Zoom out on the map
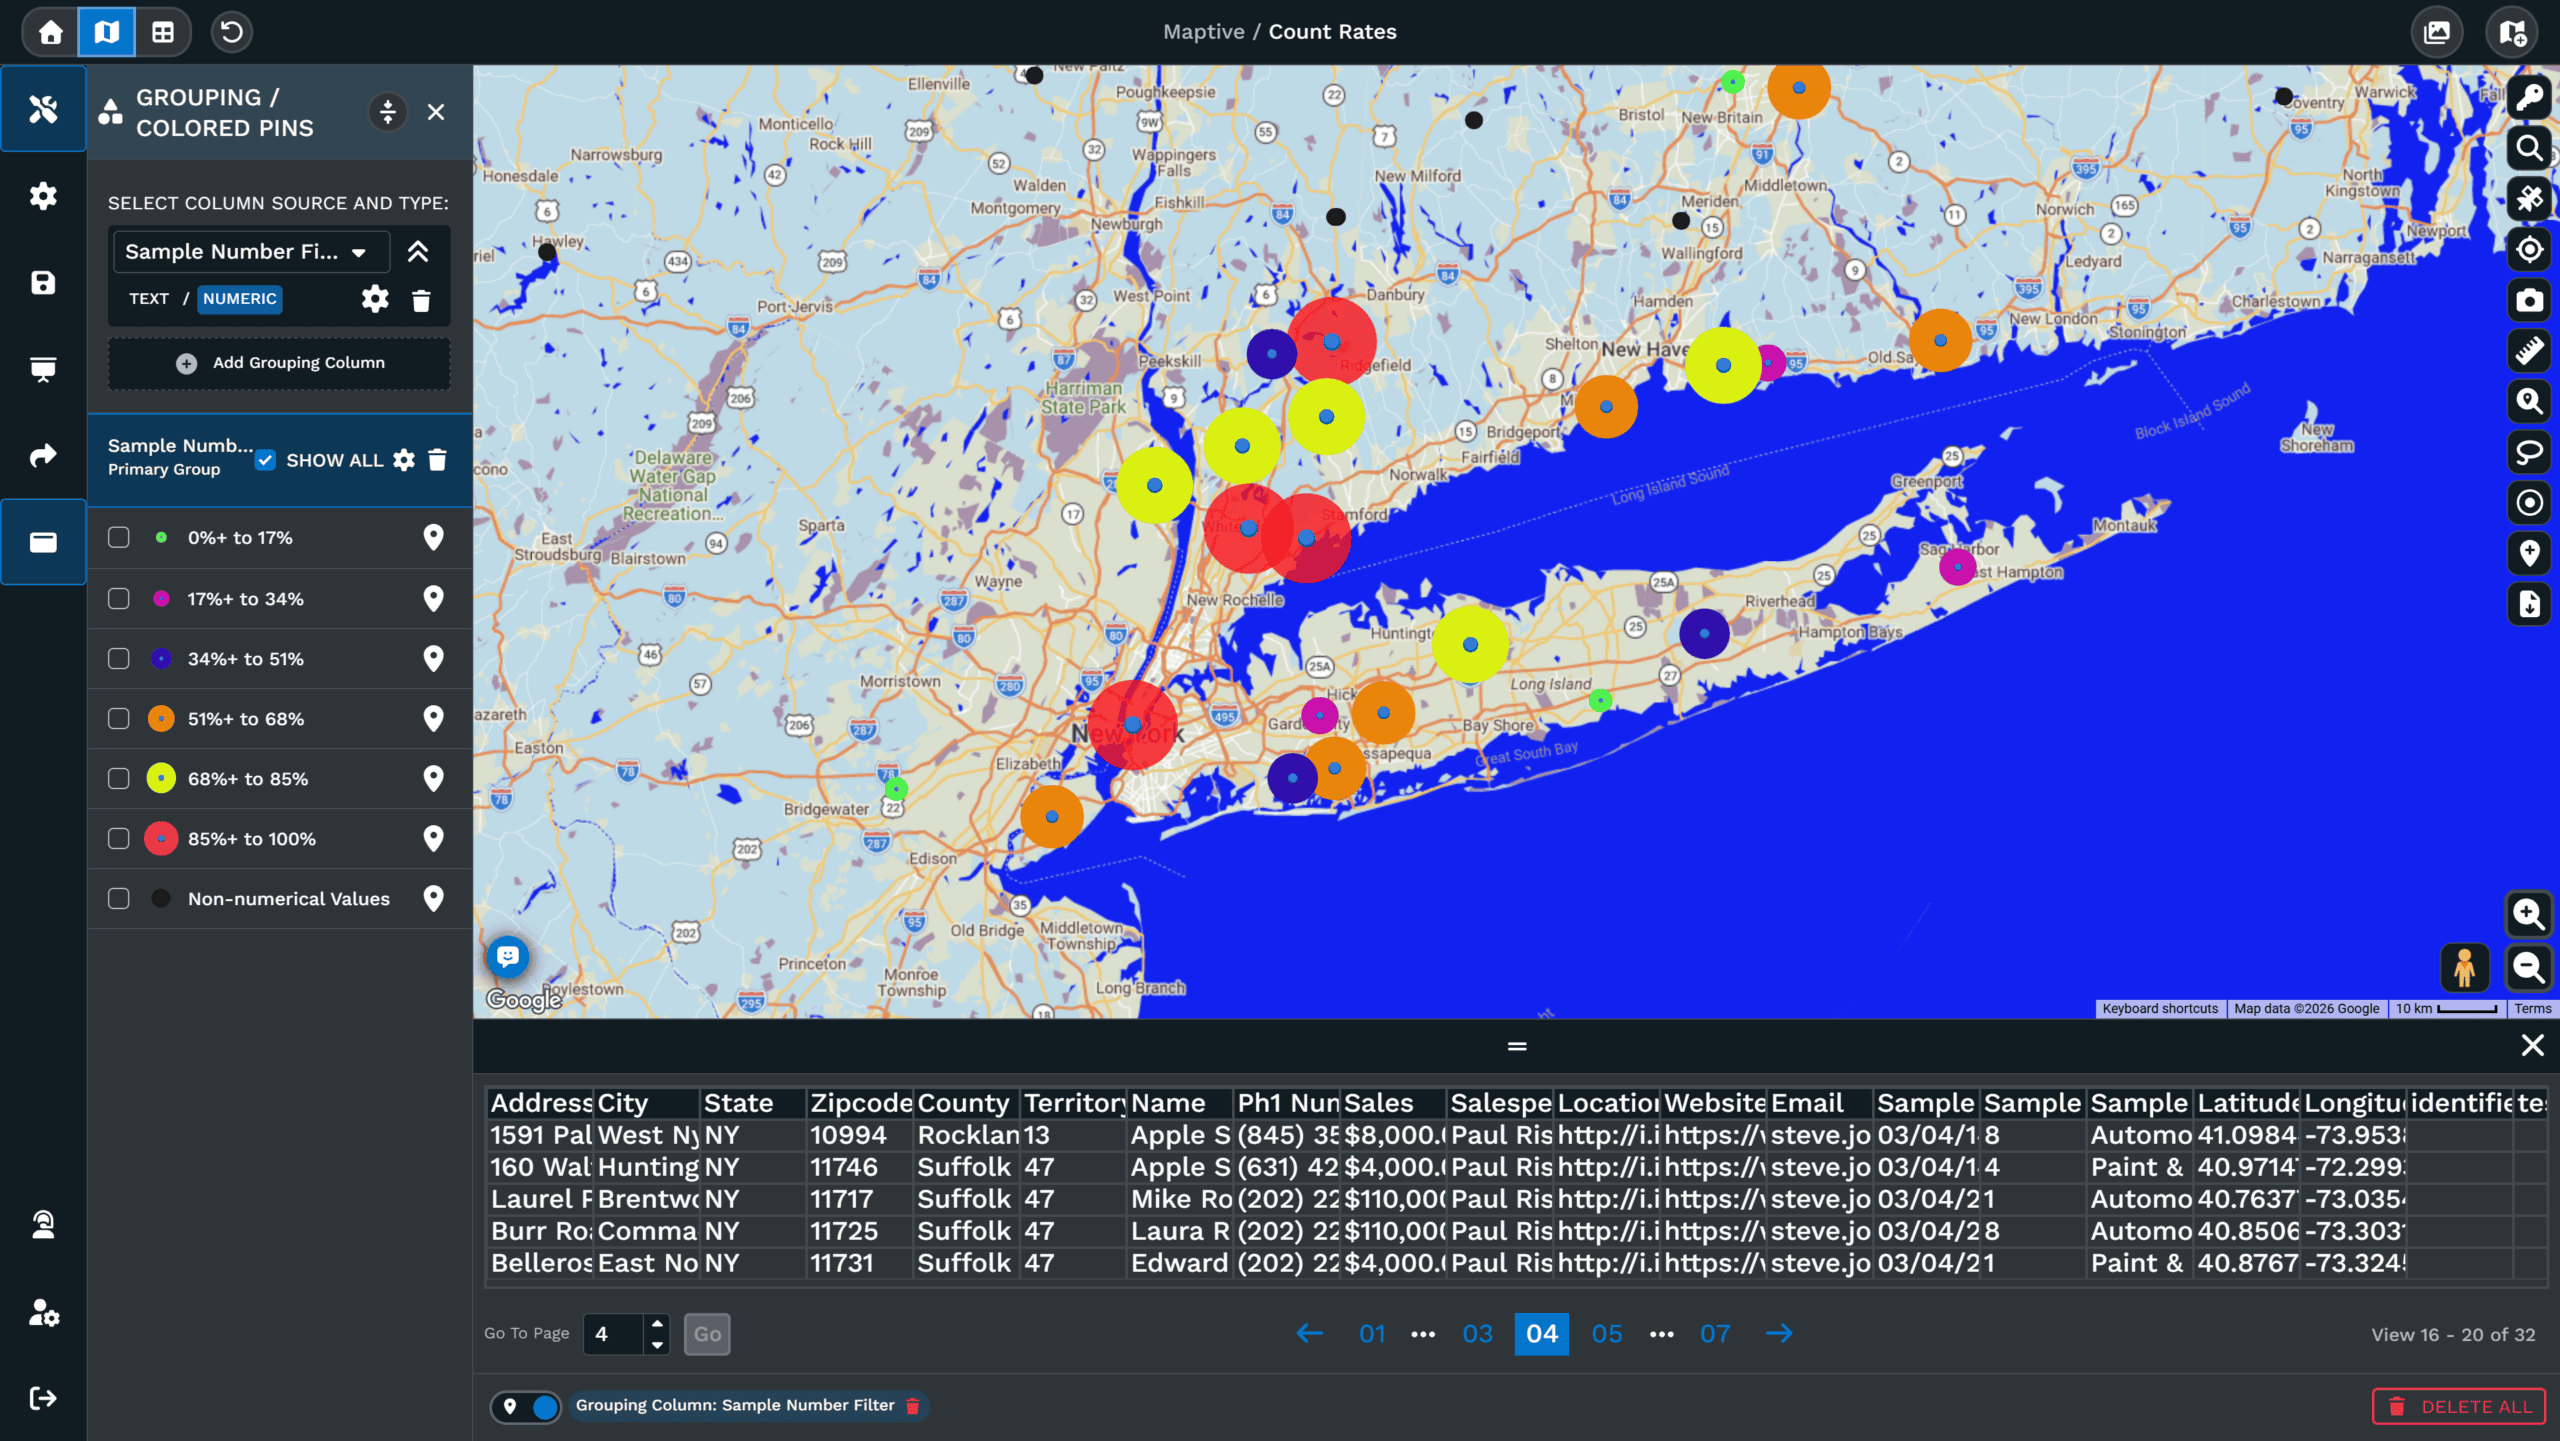Image resolution: width=2560 pixels, height=1441 pixels. [x=2529, y=967]
